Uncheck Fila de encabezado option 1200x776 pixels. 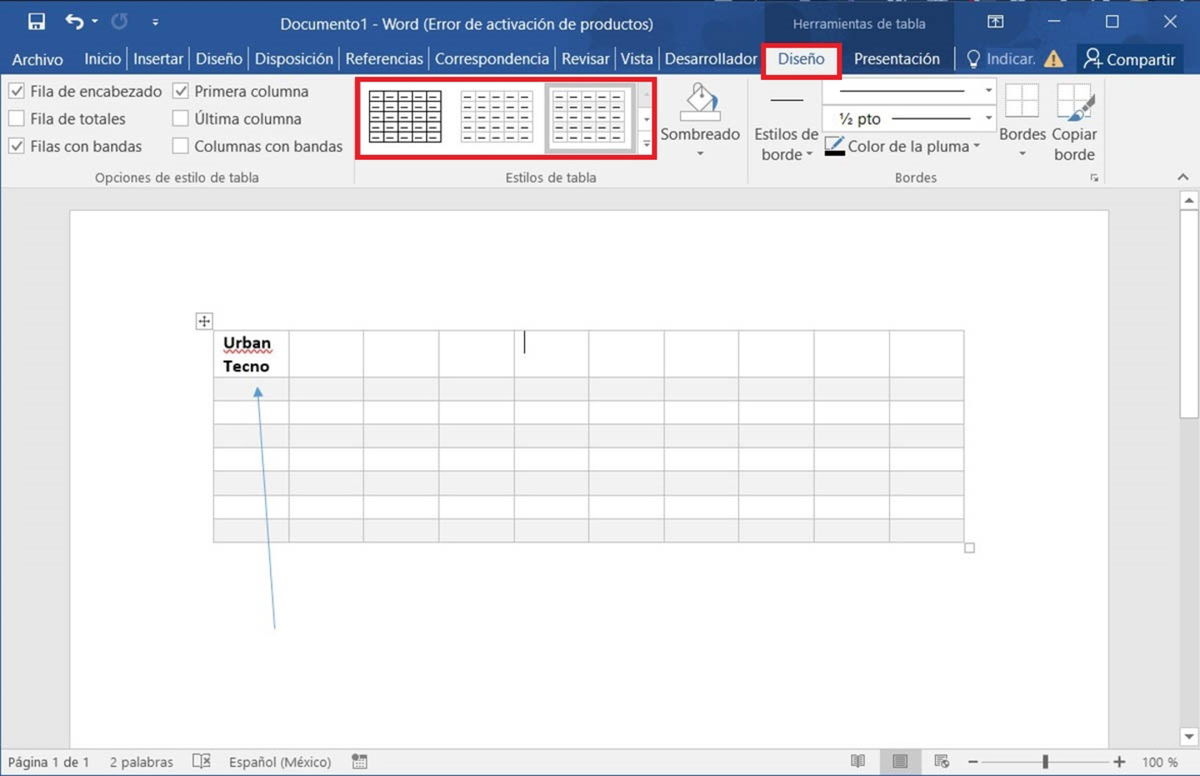17,90
